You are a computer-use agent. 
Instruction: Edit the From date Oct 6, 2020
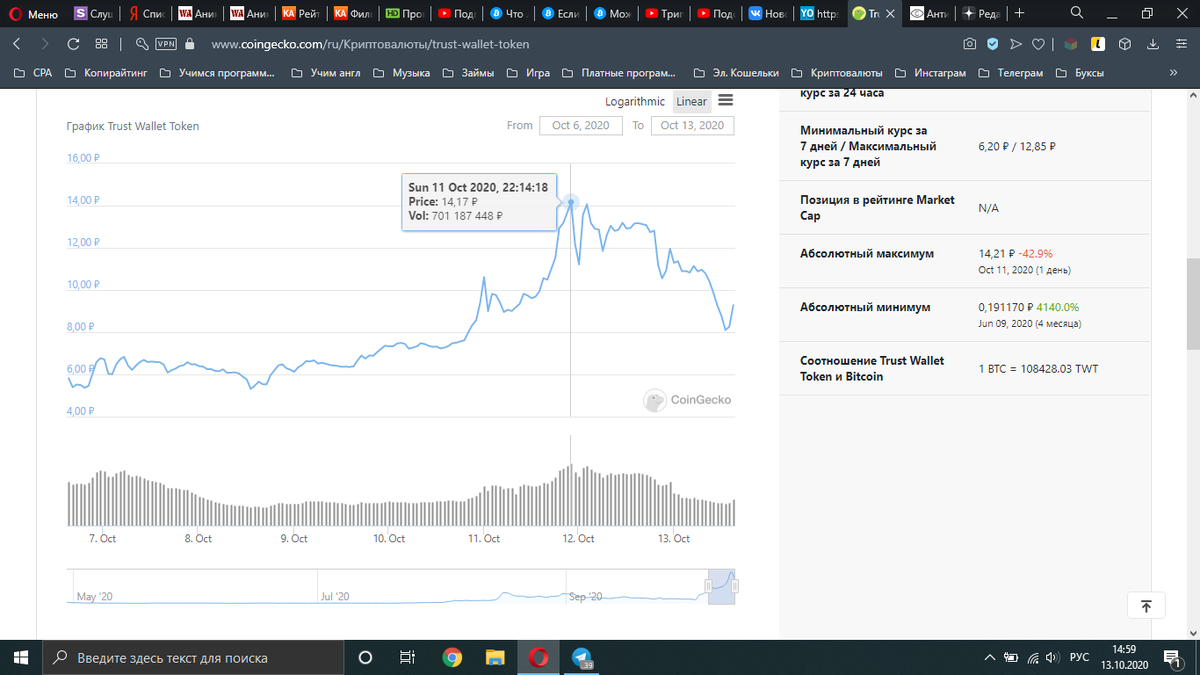580,125
